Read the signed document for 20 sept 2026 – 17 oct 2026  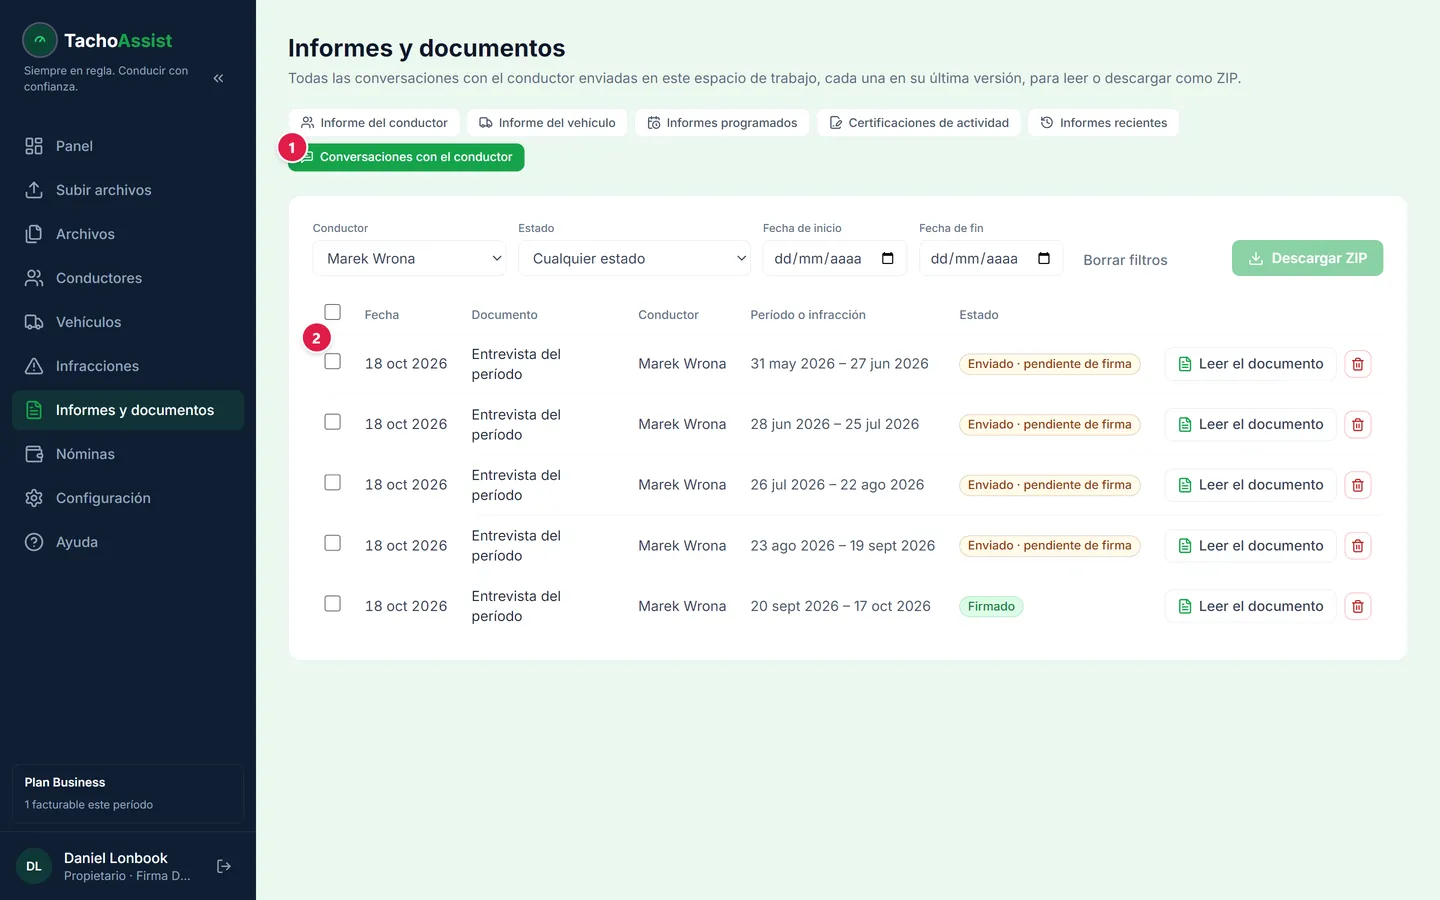click(1250, 606)
